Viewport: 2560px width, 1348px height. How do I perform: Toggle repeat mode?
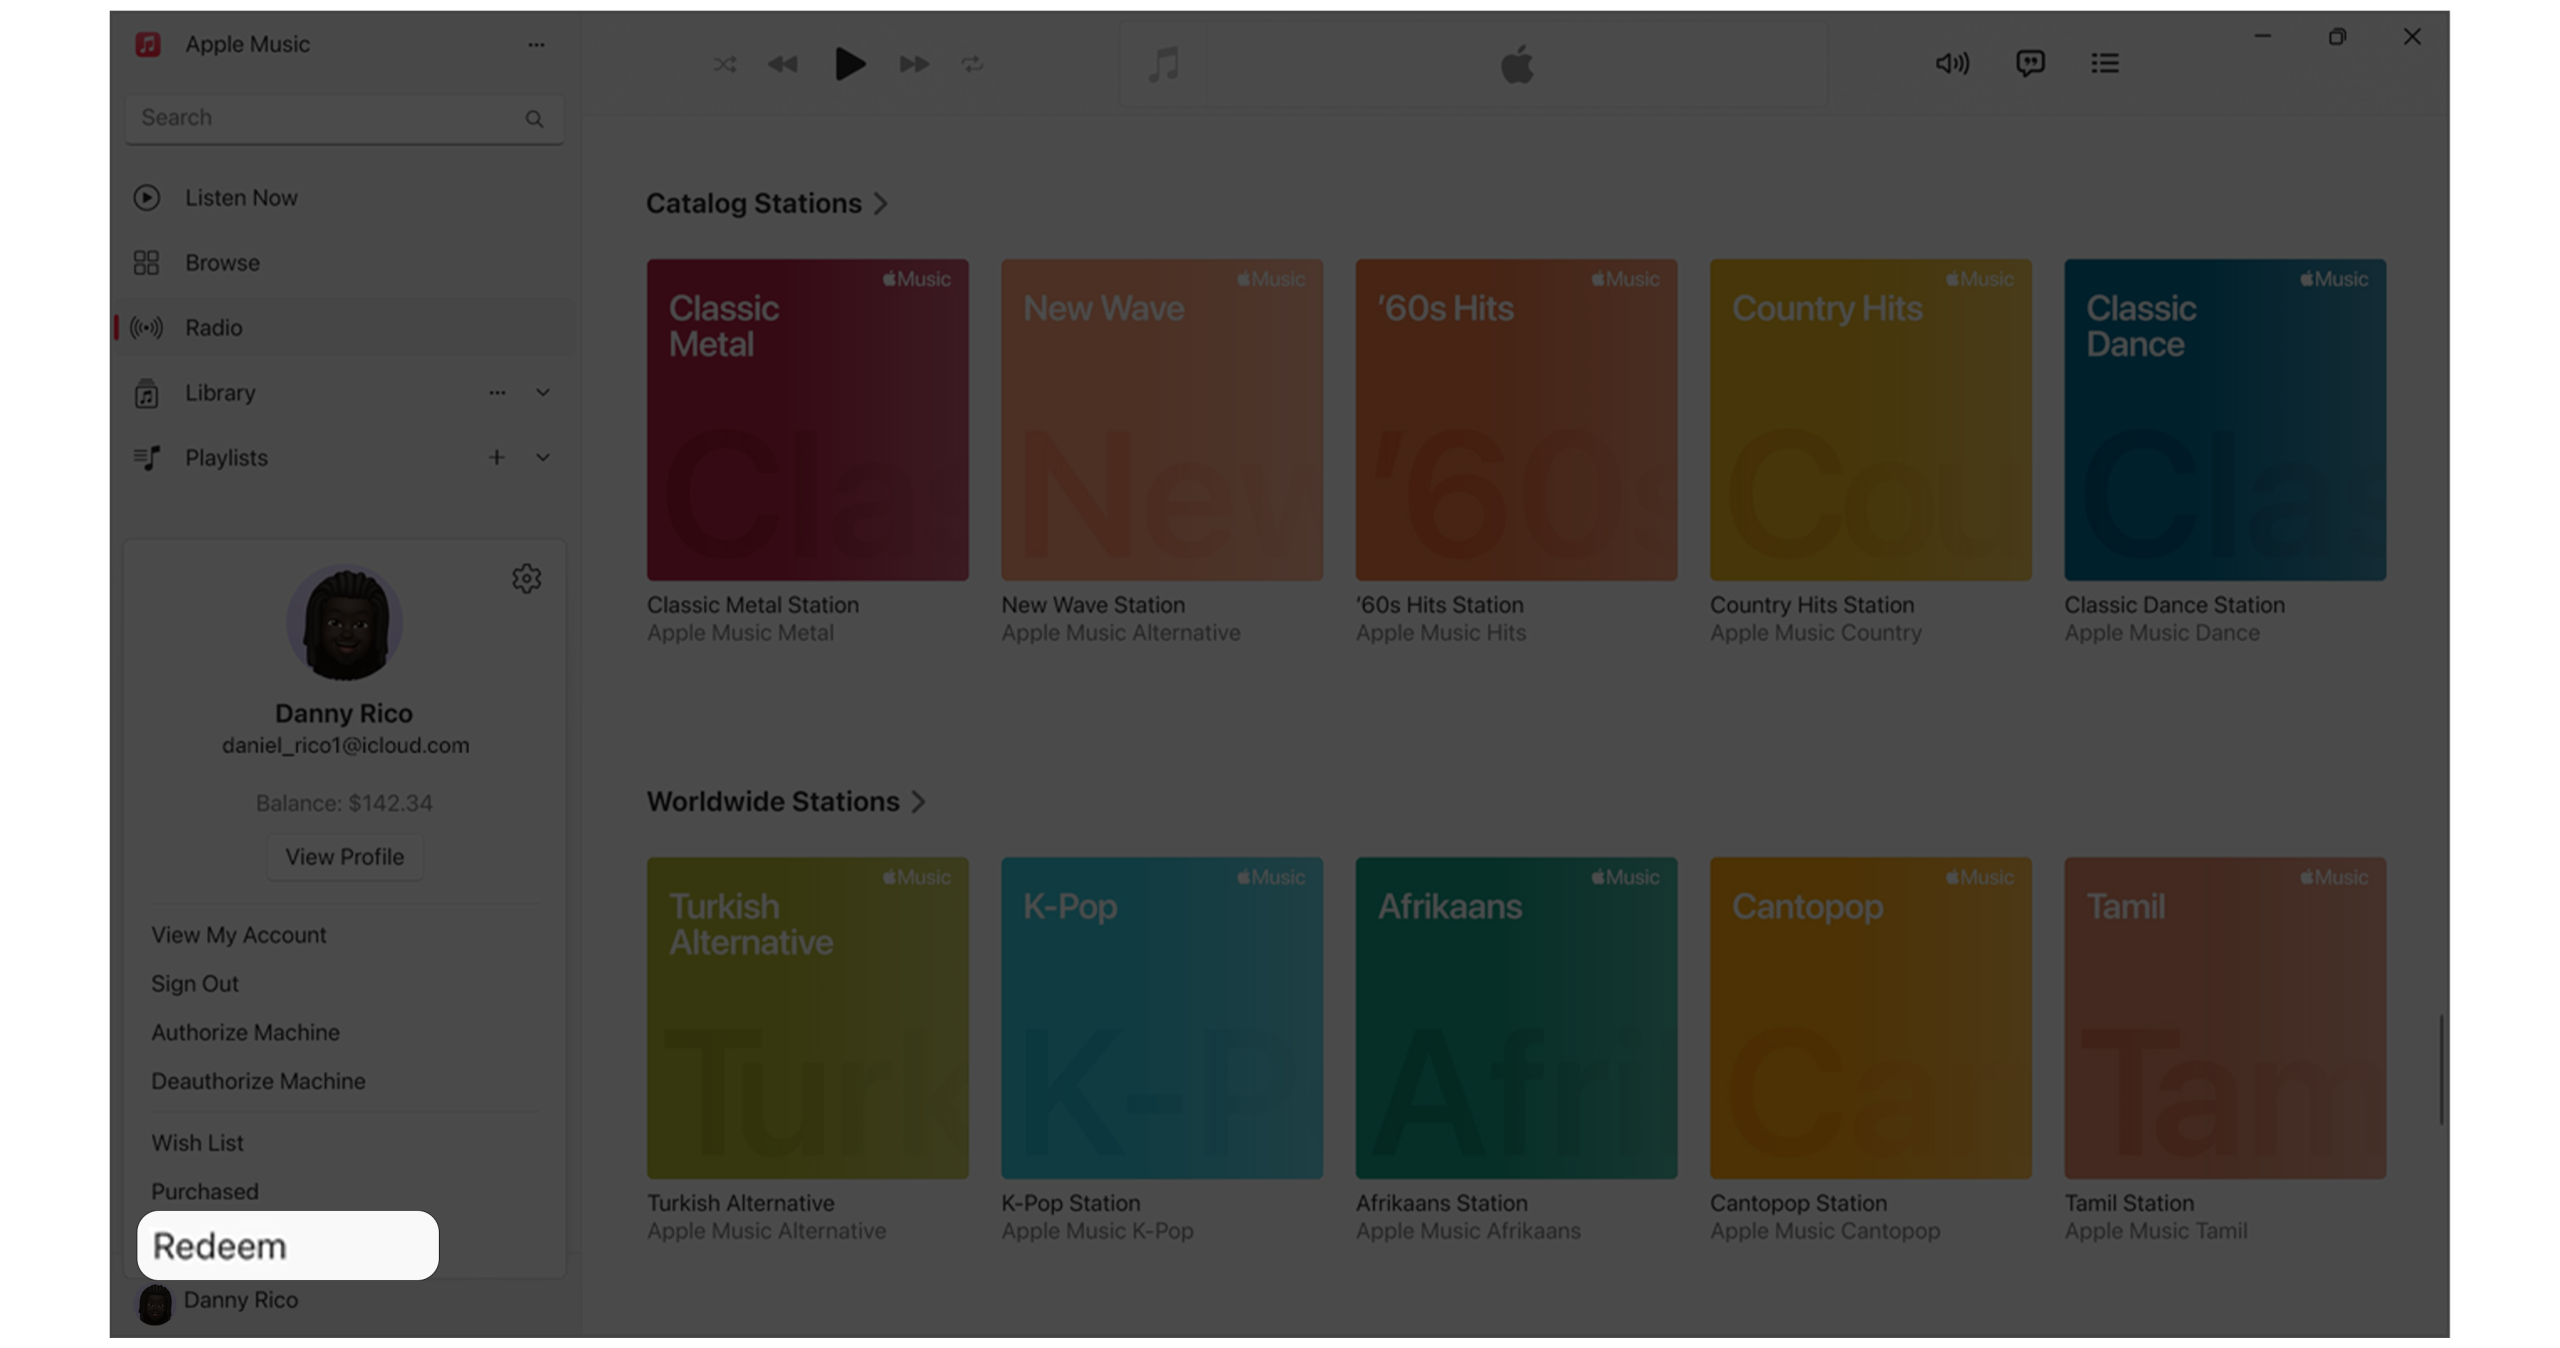click(972, 64)
